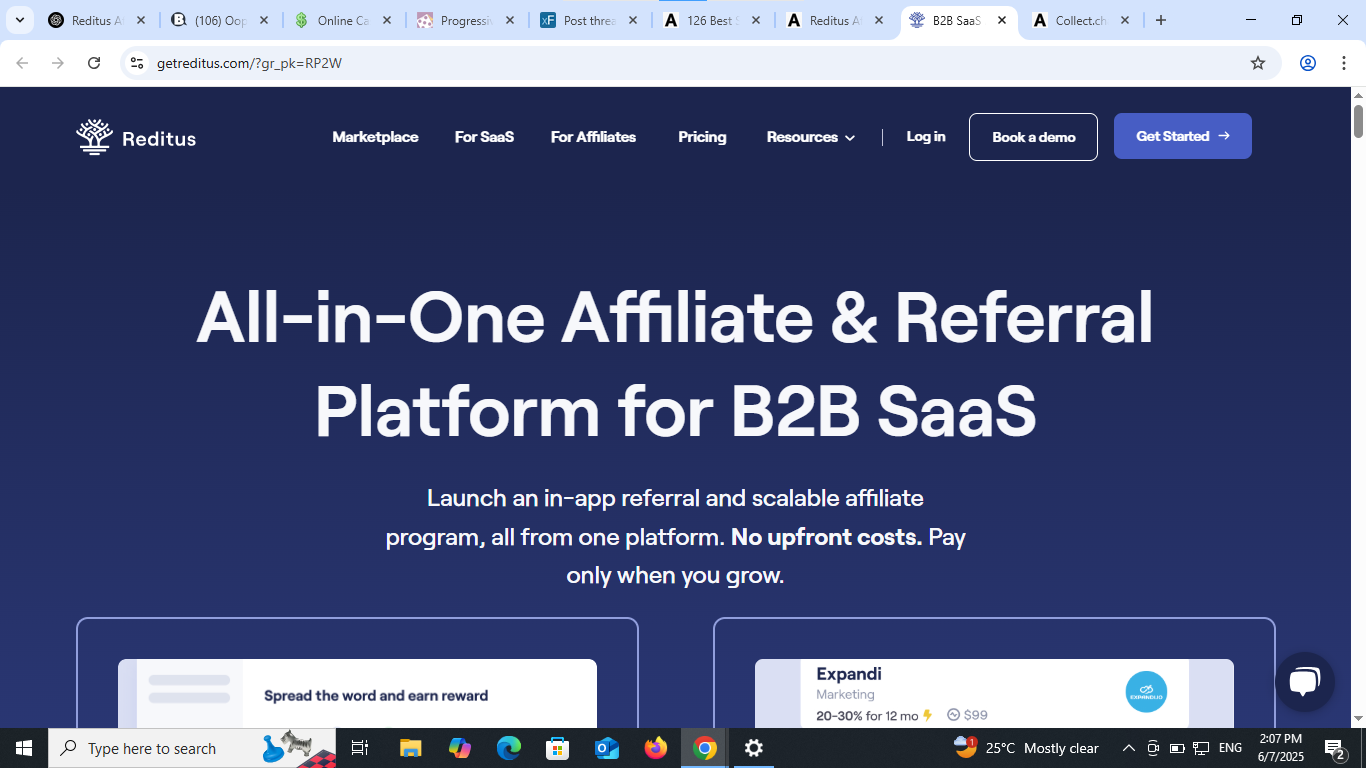1366x768 pixels.
Task: Open Microsoft Store from taskbar
Action: pos(558,748)
